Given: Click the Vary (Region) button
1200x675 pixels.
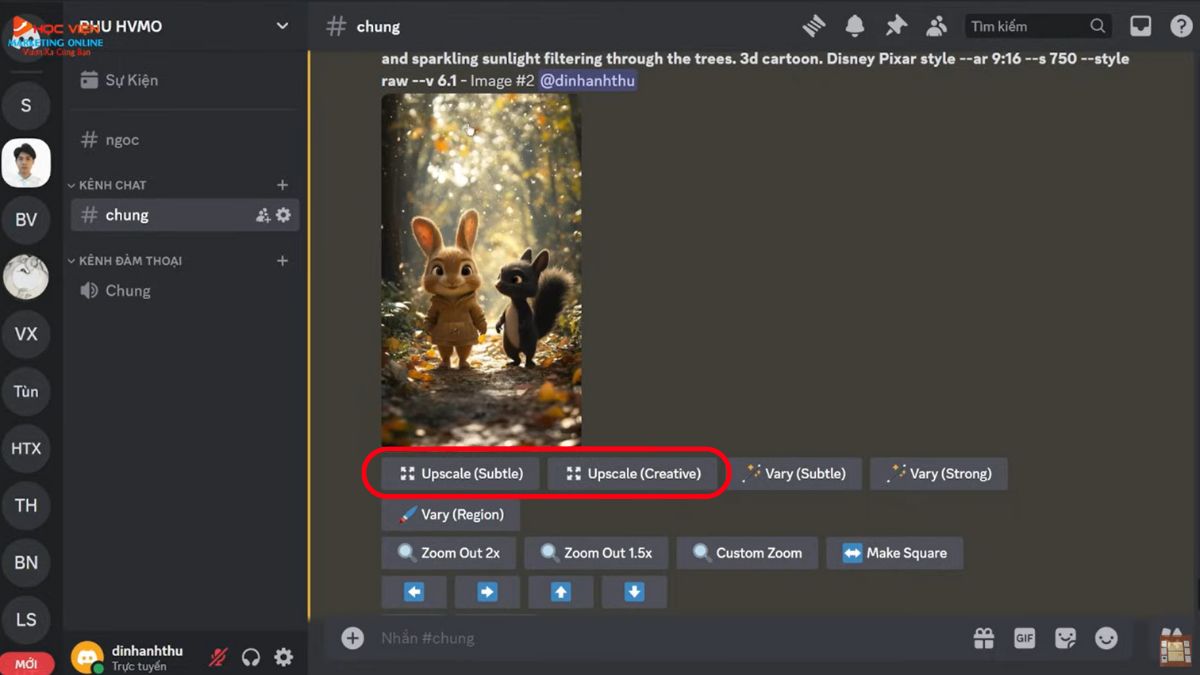Looking at the screenshot, I should point(450,514).
